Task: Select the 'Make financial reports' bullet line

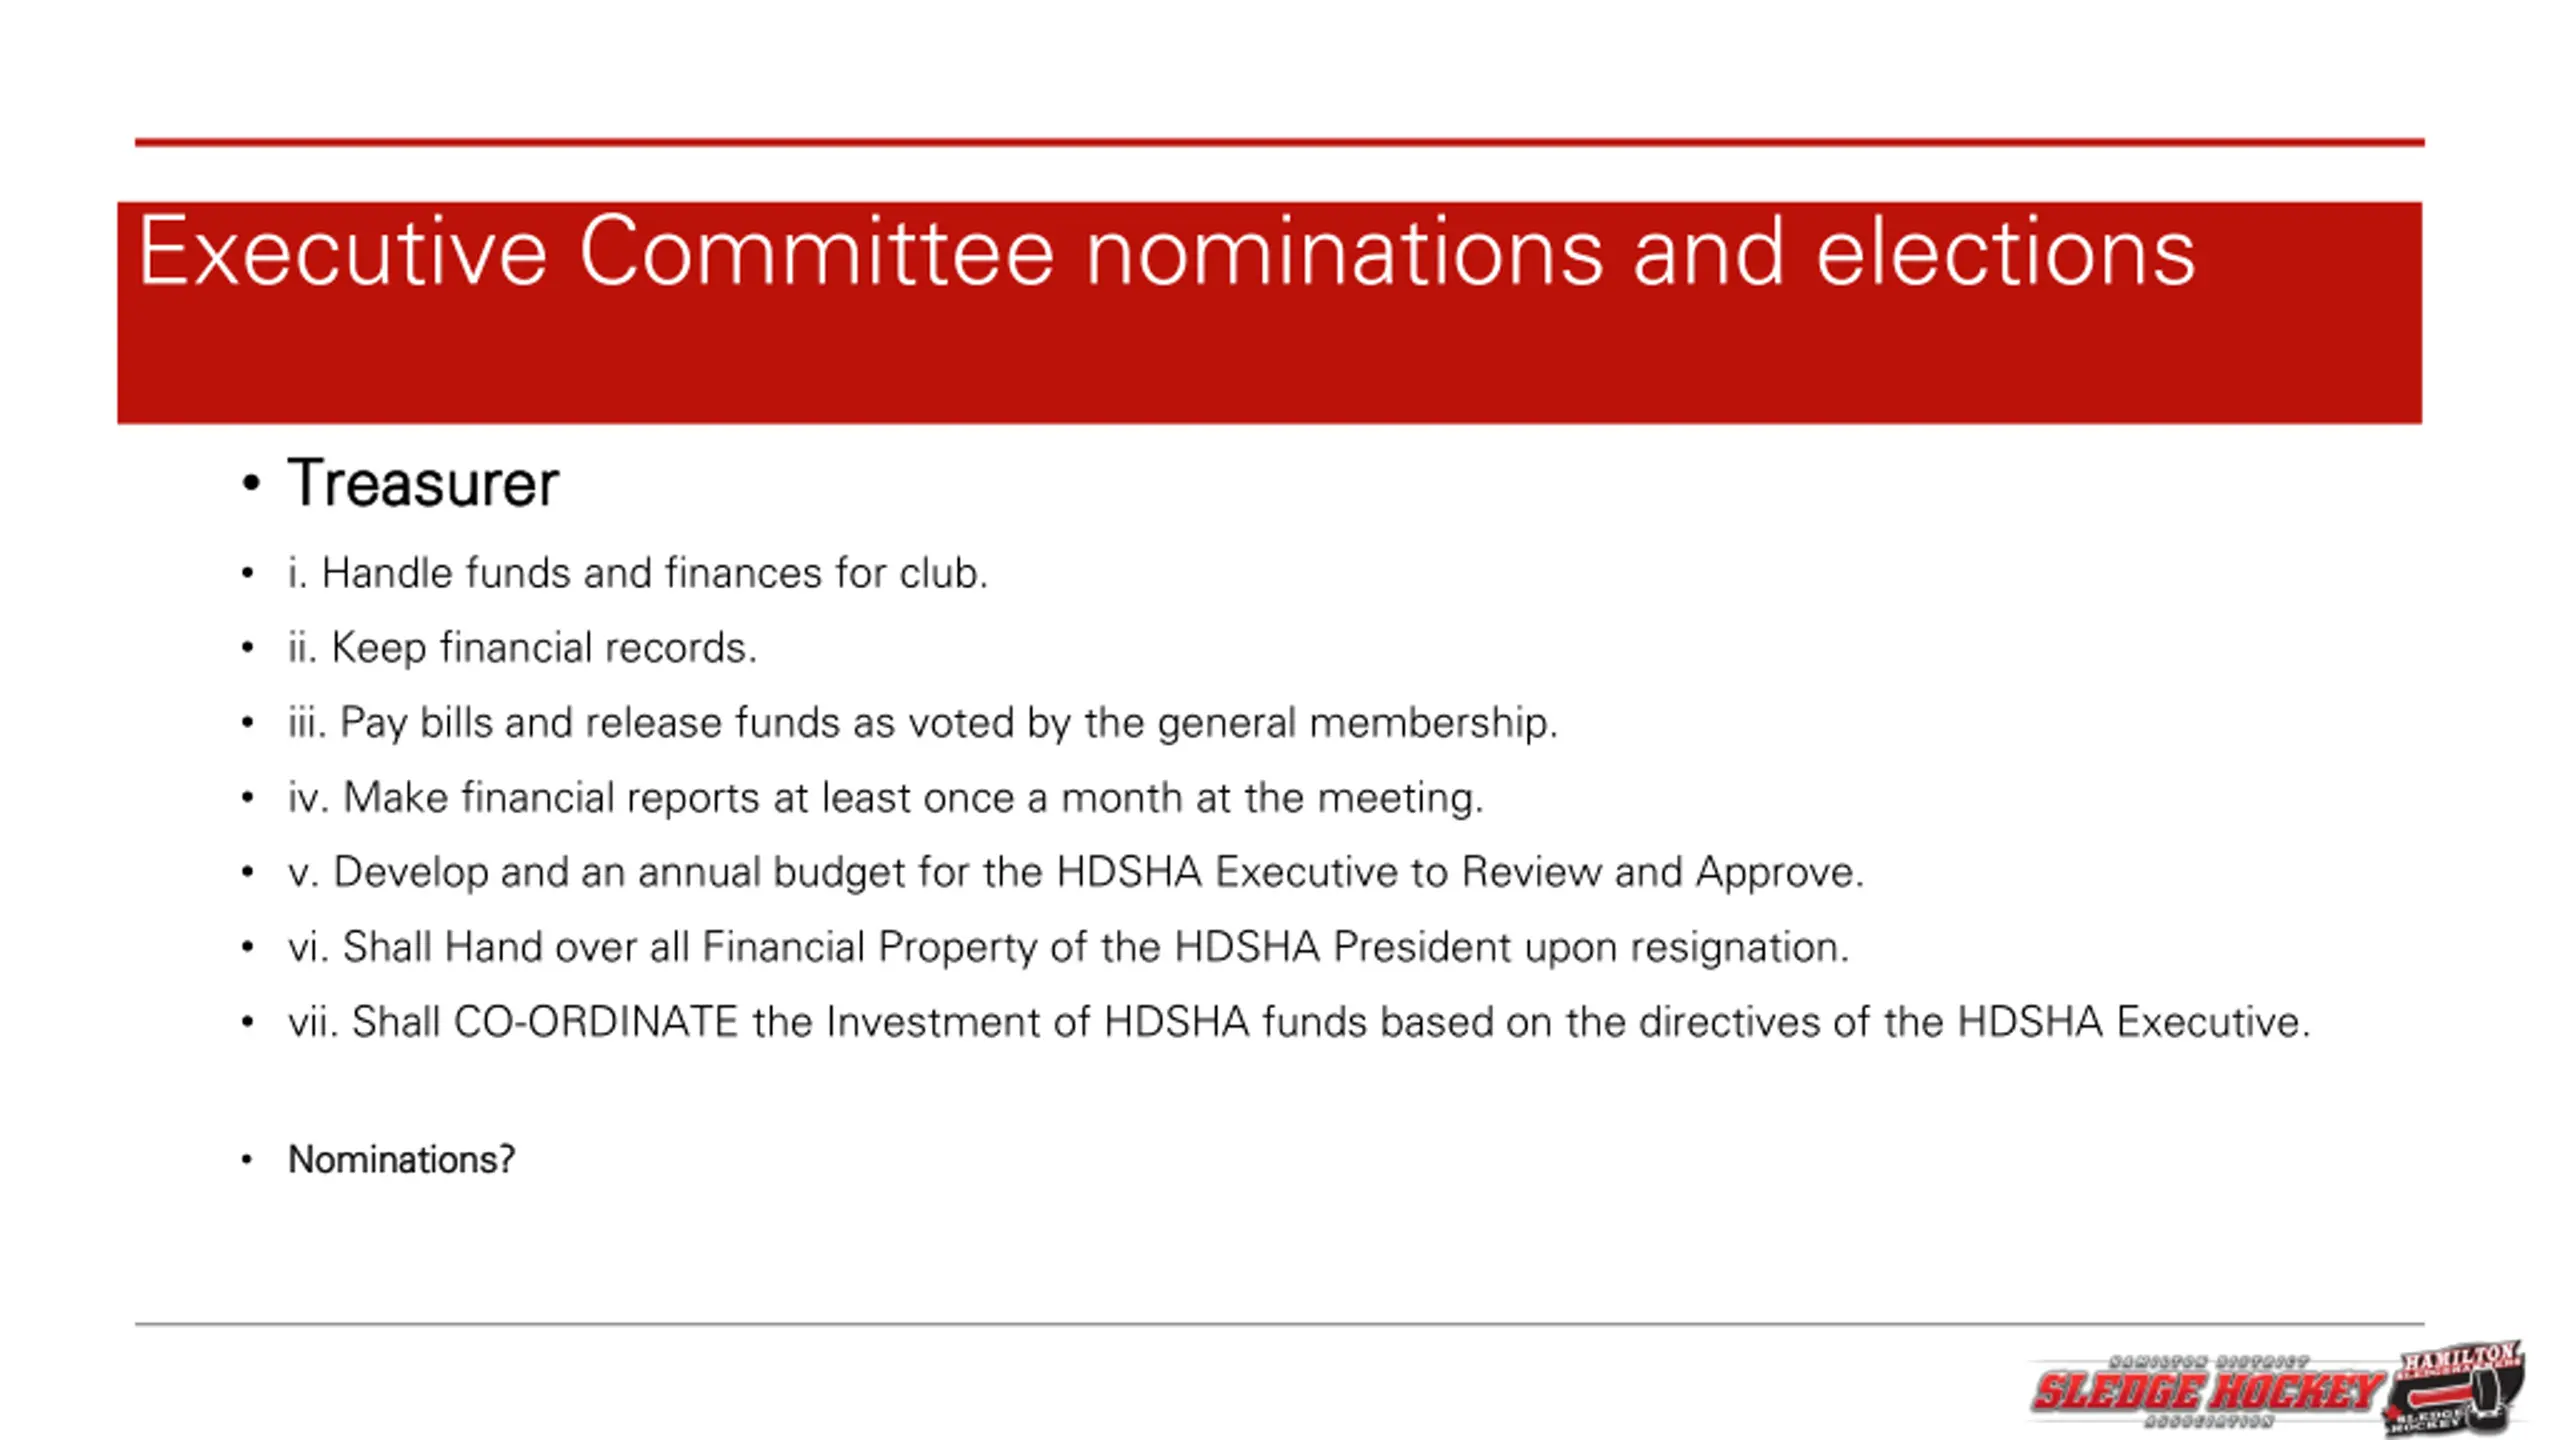Action: tap(885, 798)
